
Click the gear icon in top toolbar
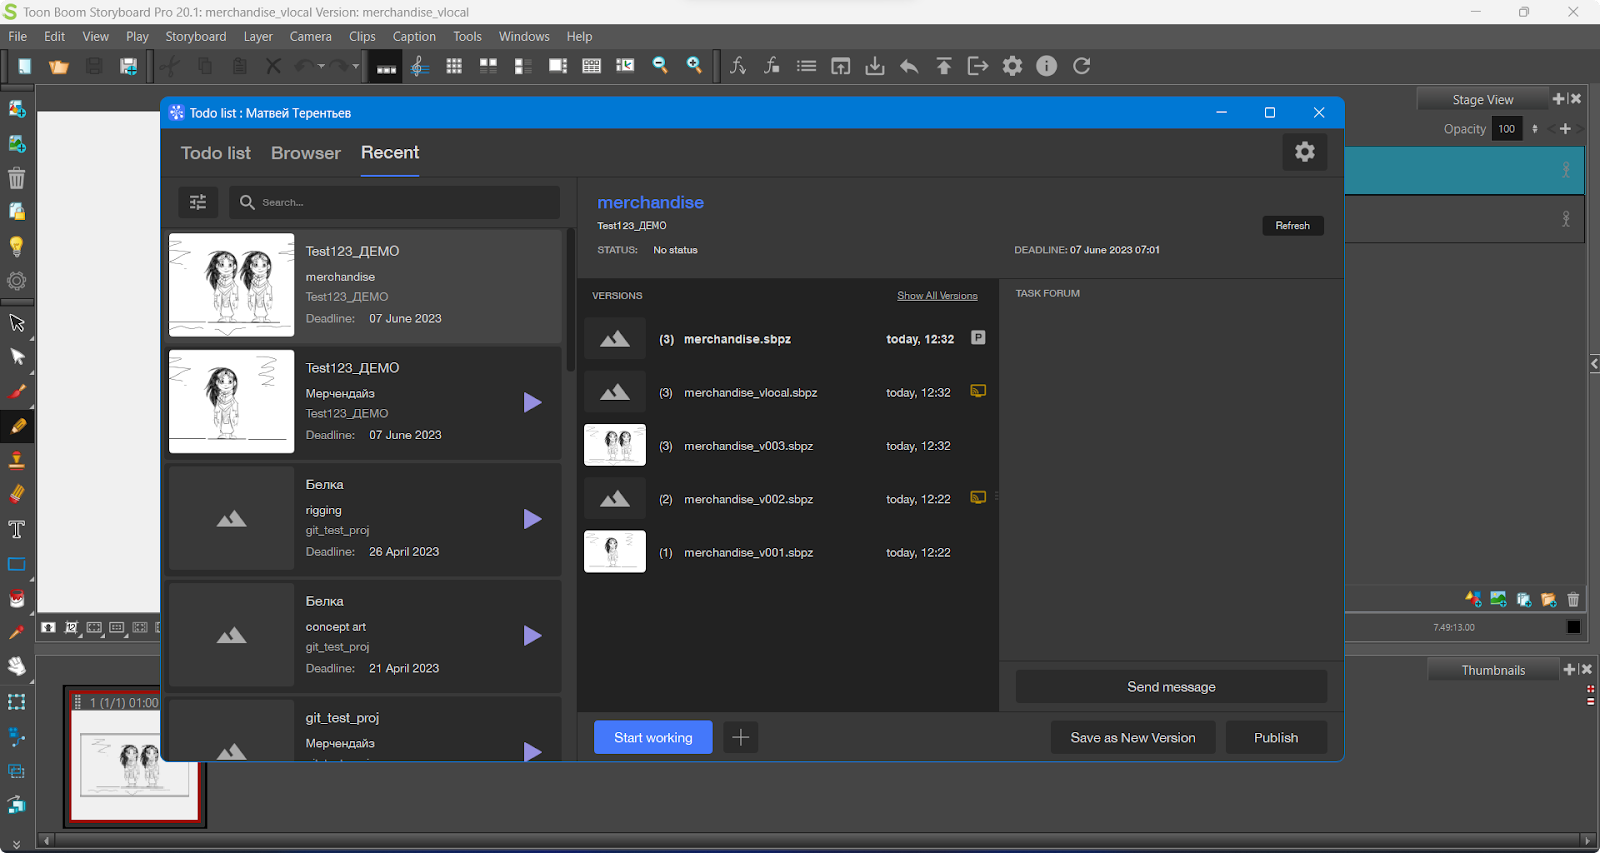coord(1013,66)
